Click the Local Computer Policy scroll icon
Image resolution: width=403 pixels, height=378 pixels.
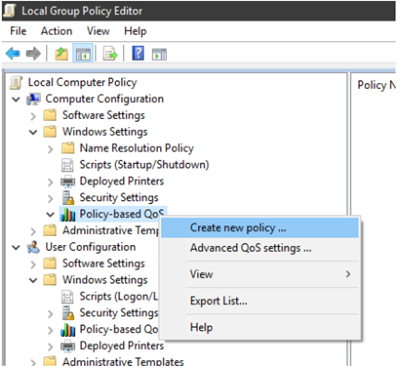(16, 82)
